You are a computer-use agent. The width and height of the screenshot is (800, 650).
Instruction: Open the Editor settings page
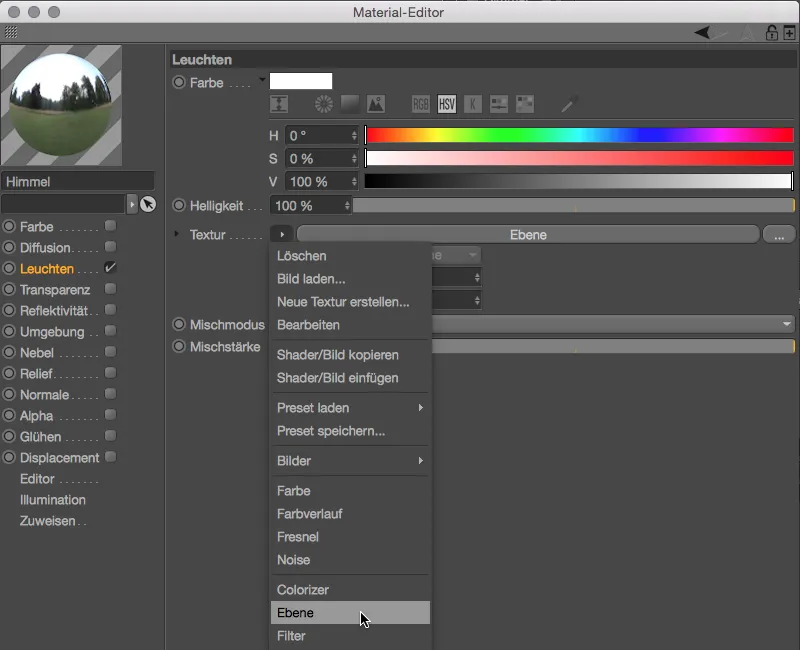(x=37, y=479)
